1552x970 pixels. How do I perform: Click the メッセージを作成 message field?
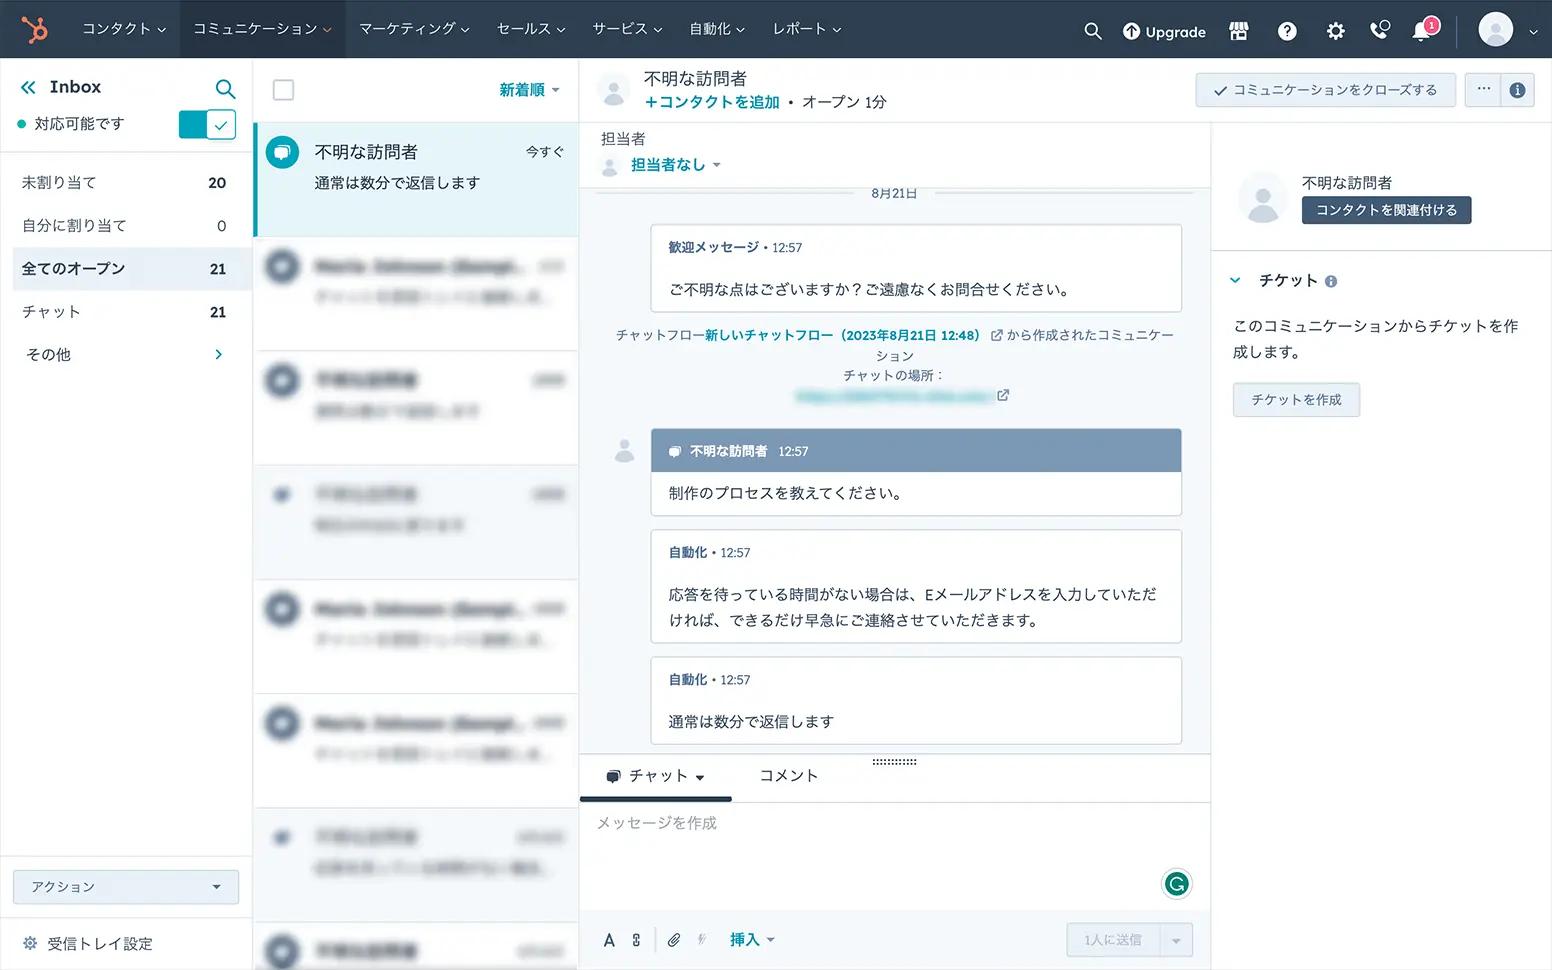894,856
